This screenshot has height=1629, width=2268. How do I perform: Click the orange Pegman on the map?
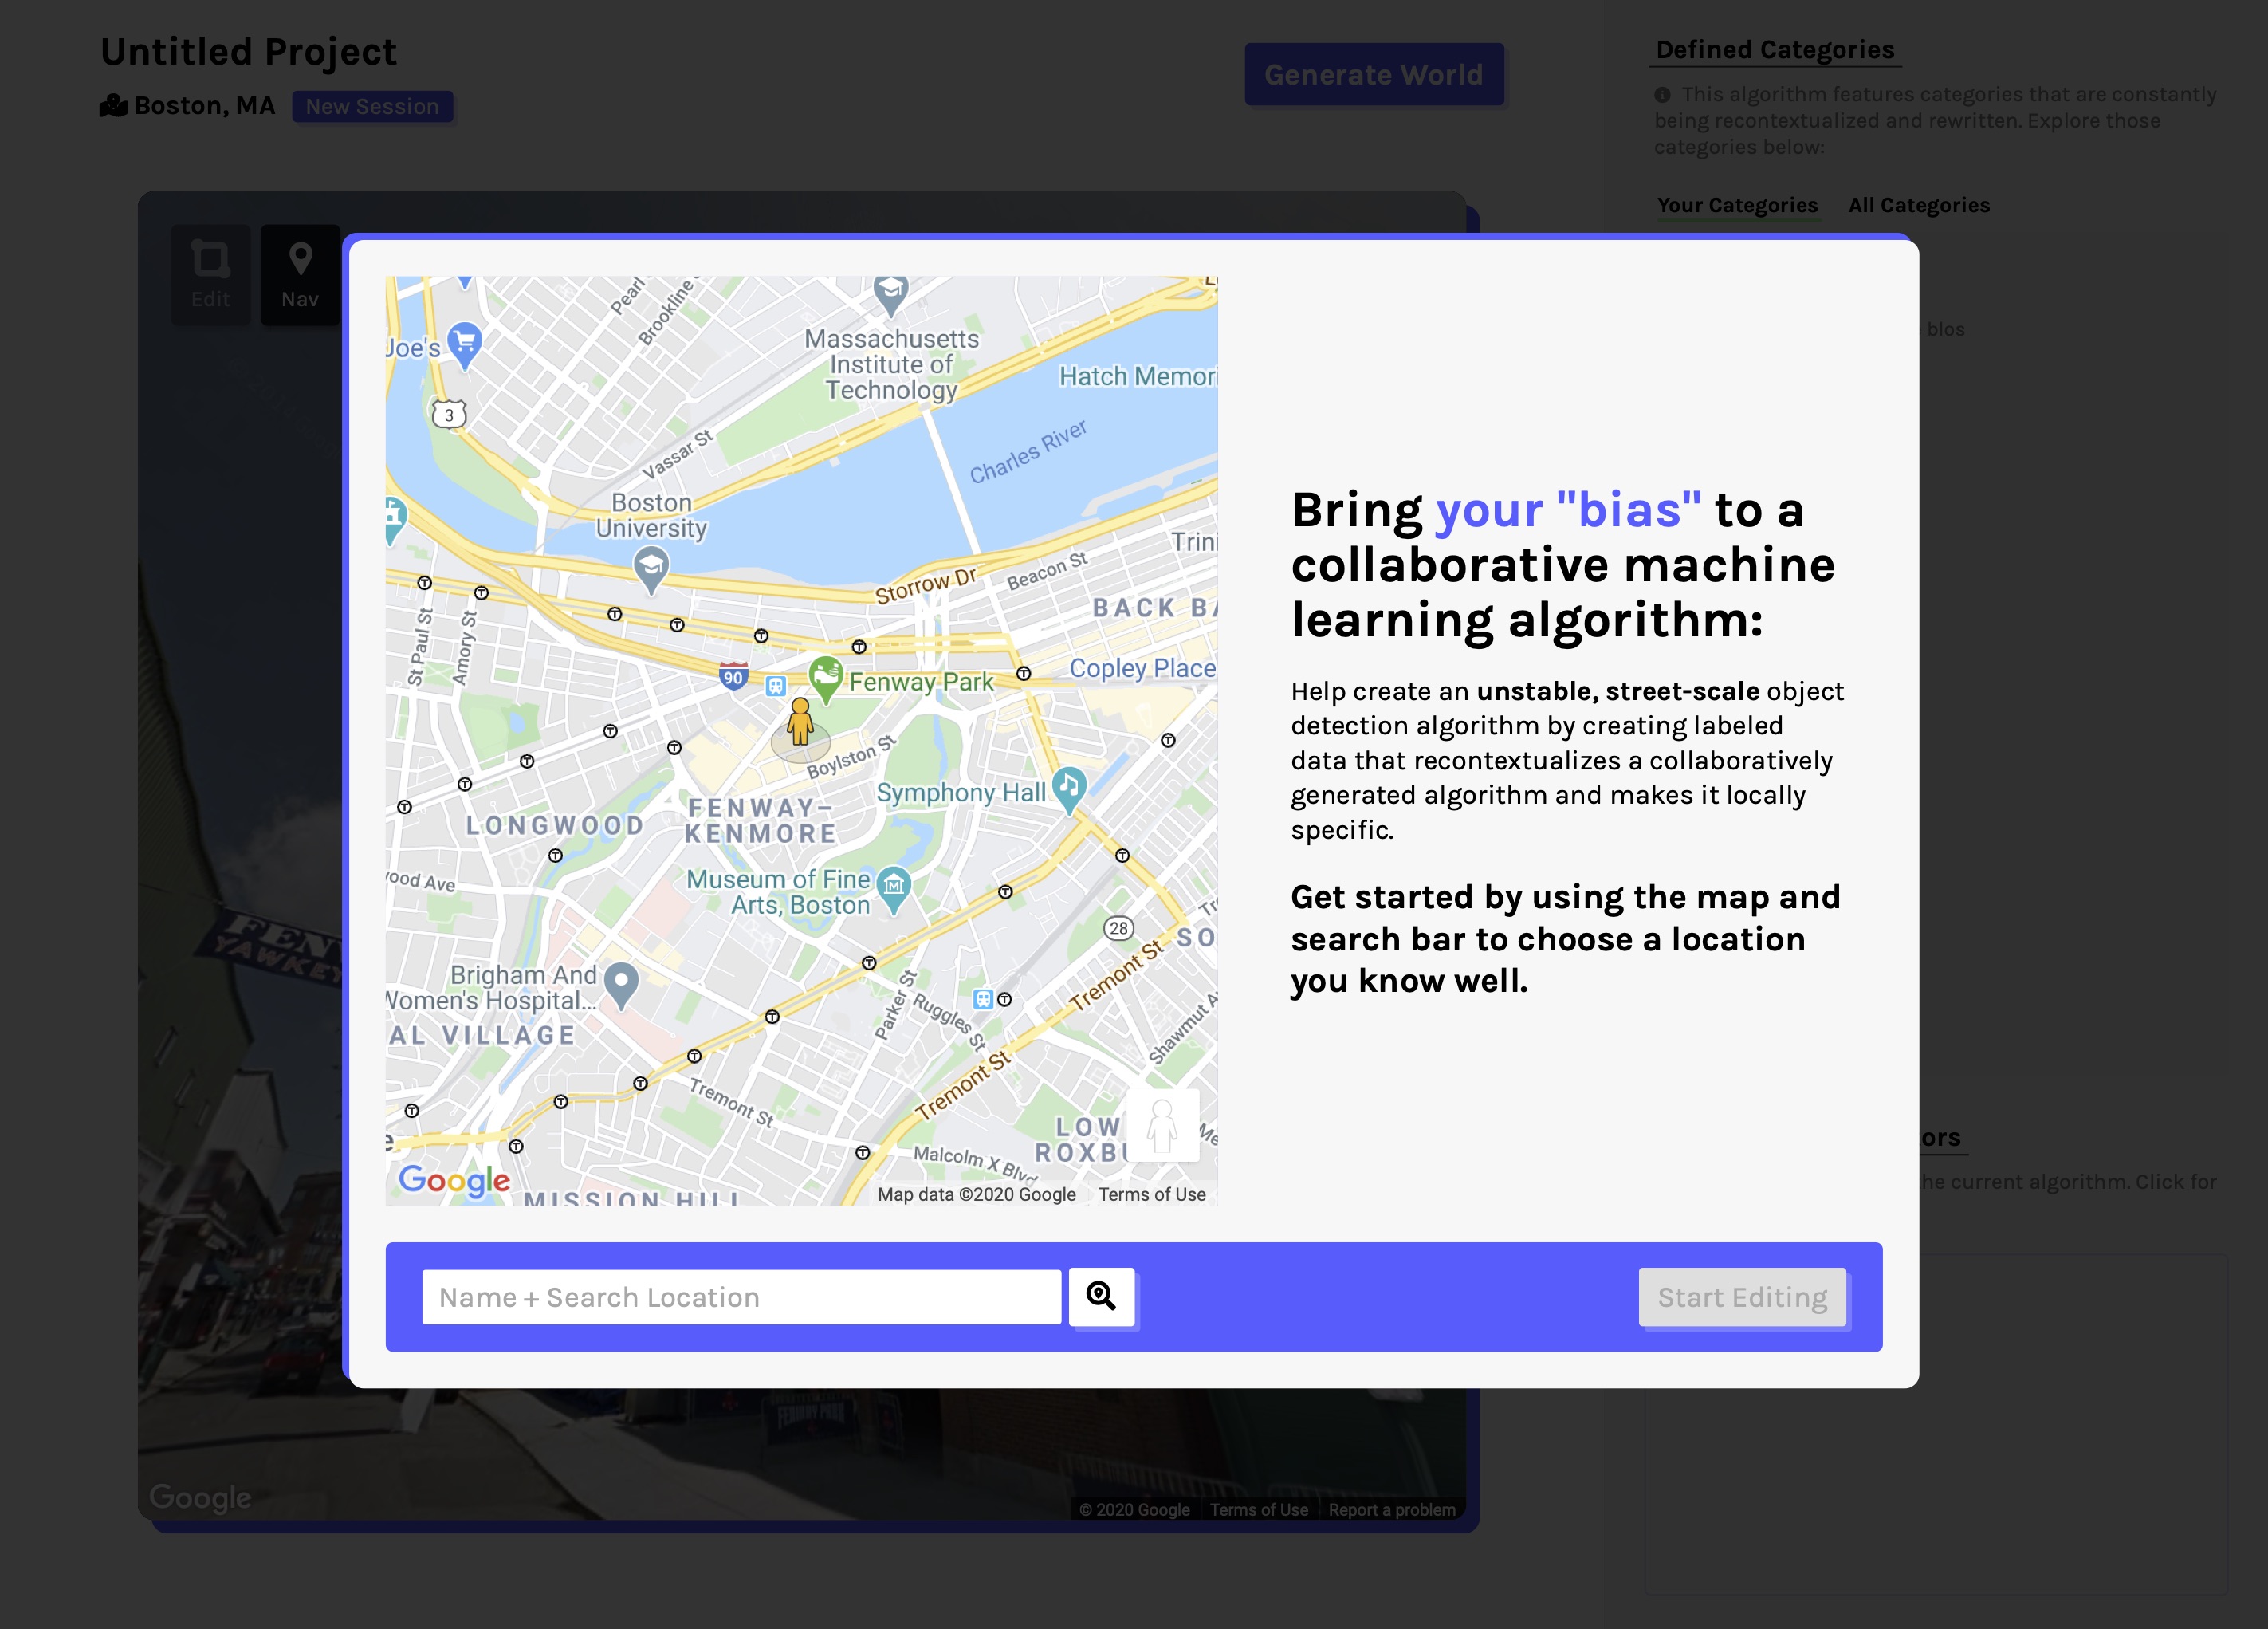pyautogui.click(x=800, y=722)
